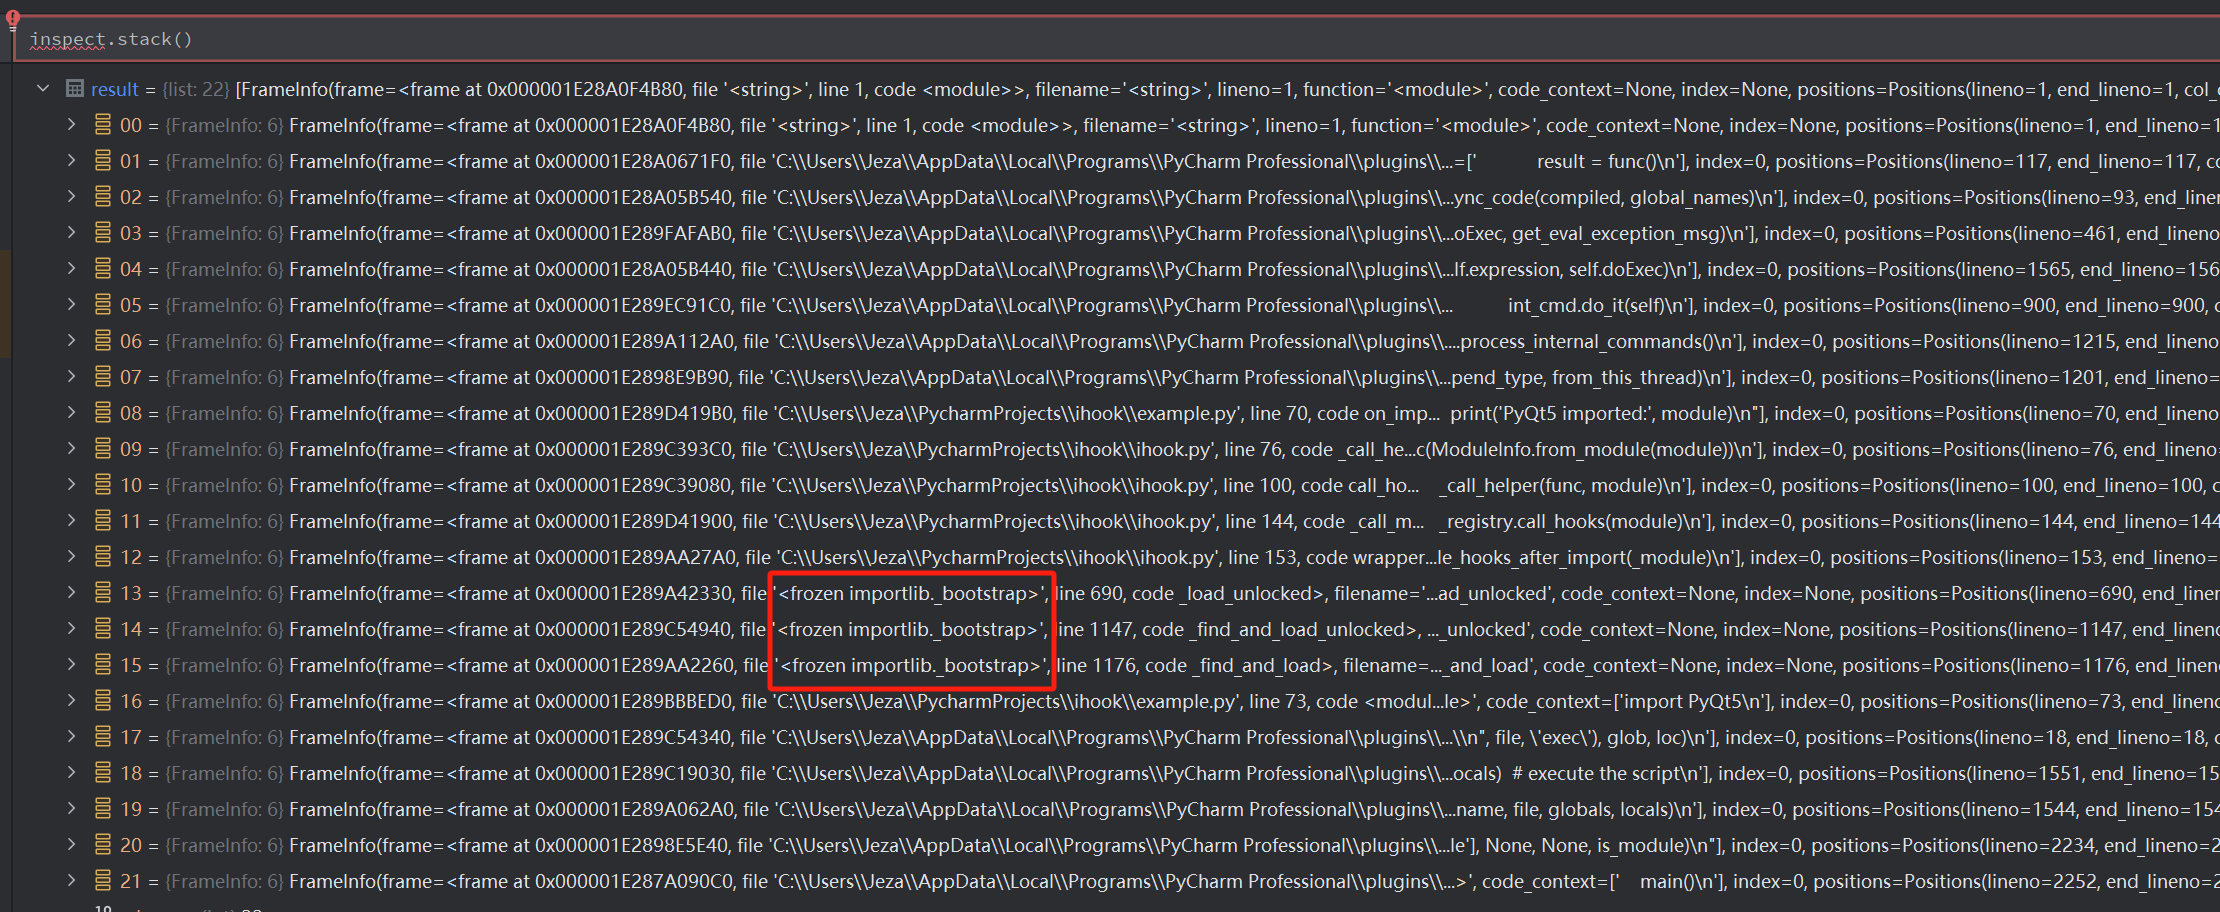This screenshot has height=912, width=2220.
Task: Collapse the result list node
Action: pyautogui.click(x=43, y=89)
